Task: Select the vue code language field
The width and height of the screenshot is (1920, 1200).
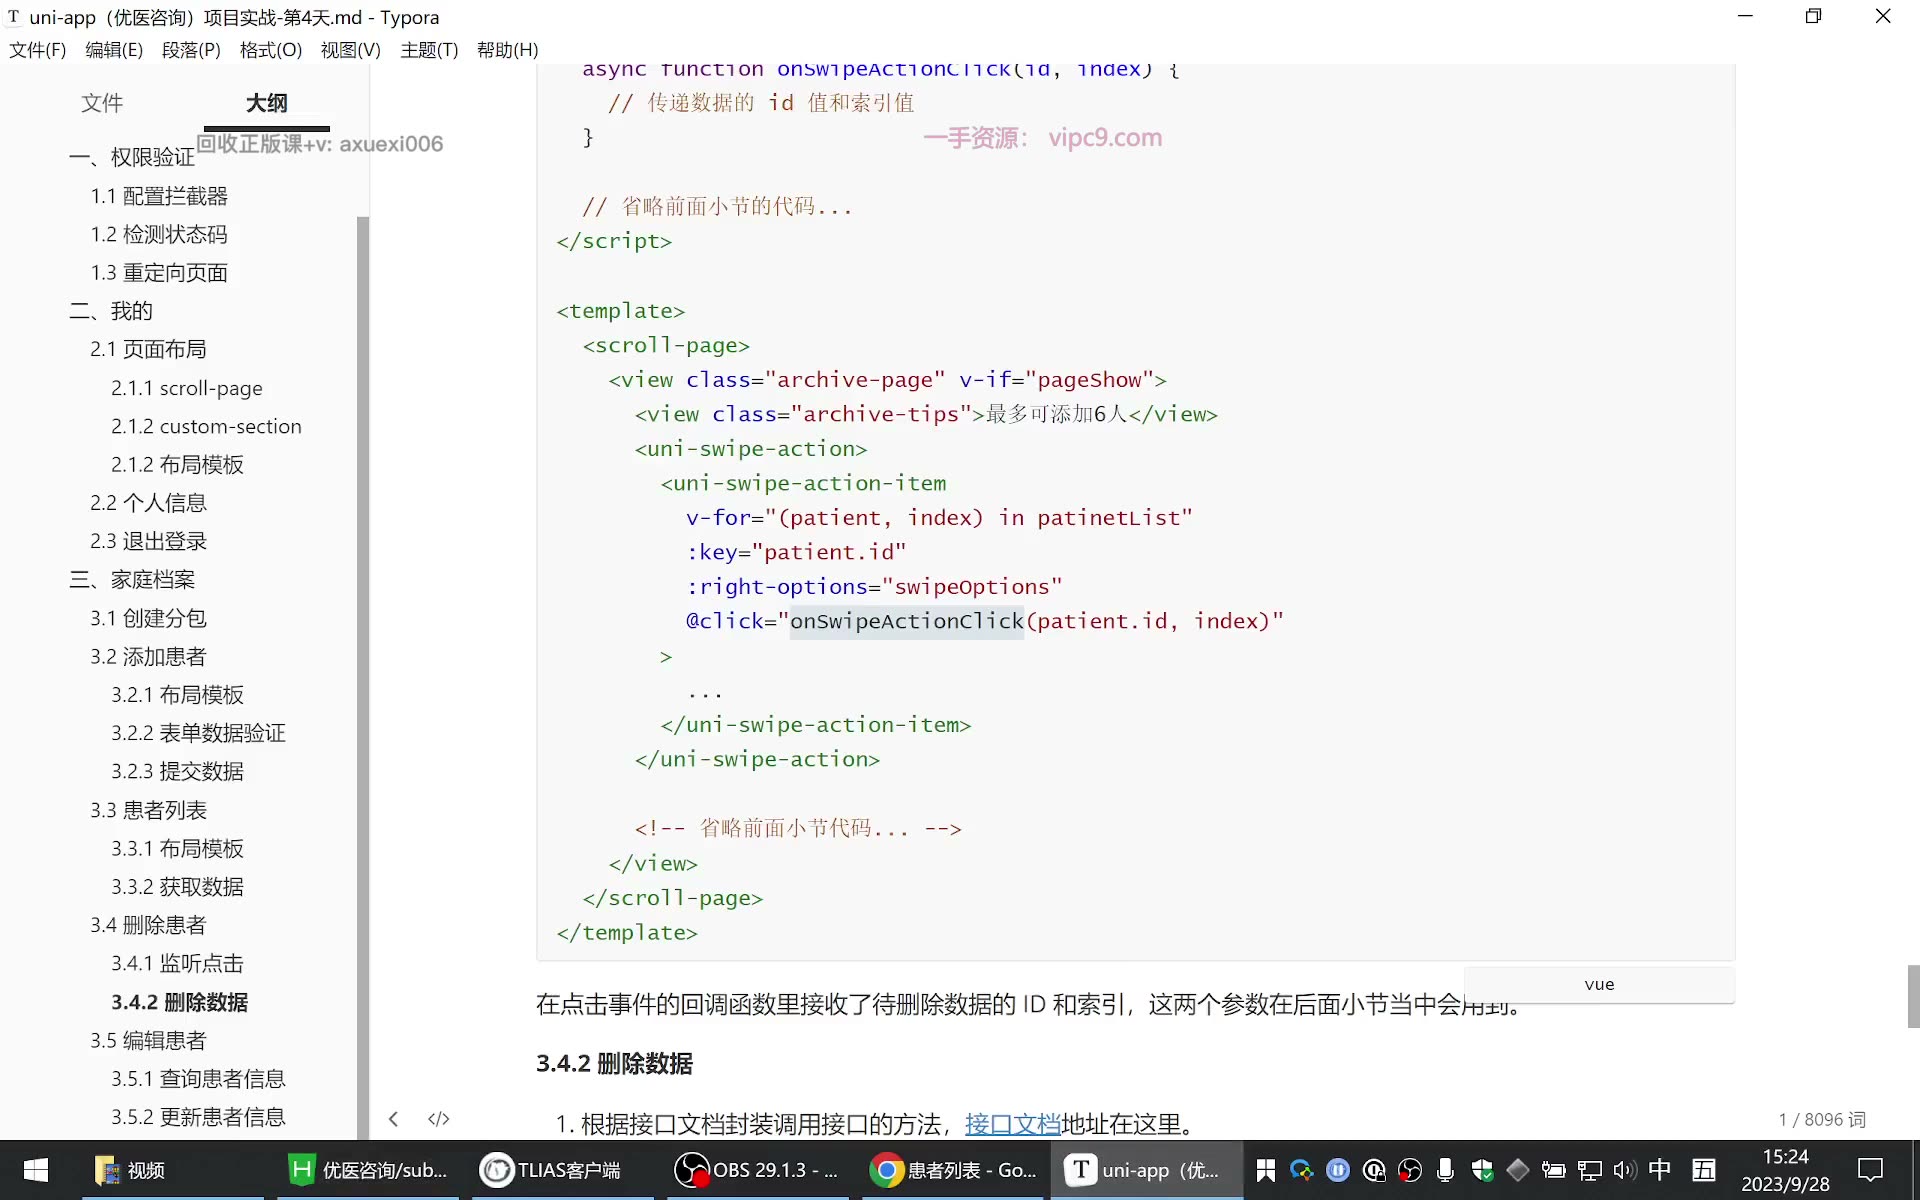Action: (1599, 984)
